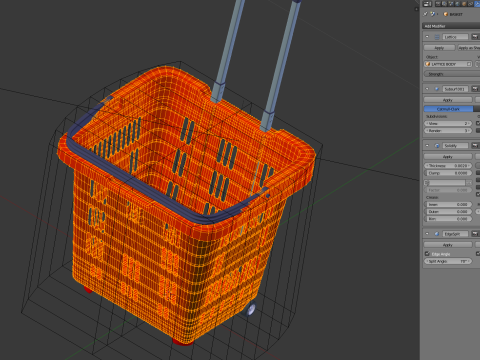
Task: Click the Split Angle slider
Action: coord(448,261)
